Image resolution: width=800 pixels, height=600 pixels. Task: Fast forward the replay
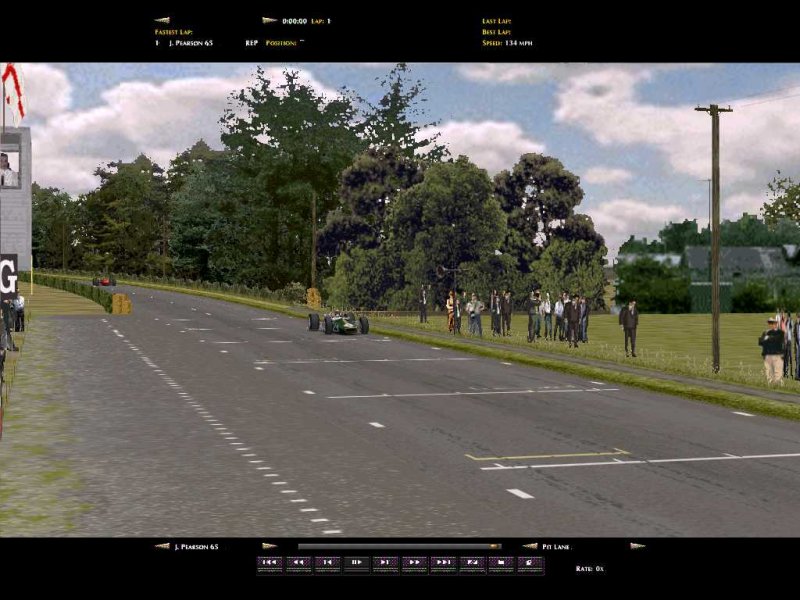(x=414, y=563)
